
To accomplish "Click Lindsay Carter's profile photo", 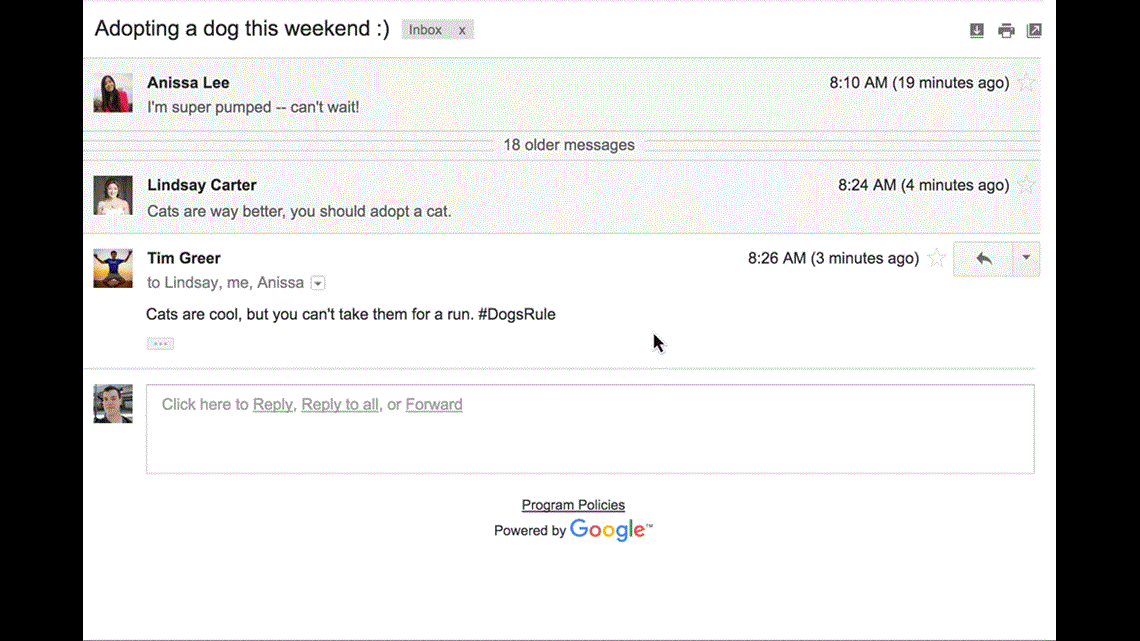I will click(113, 195).
